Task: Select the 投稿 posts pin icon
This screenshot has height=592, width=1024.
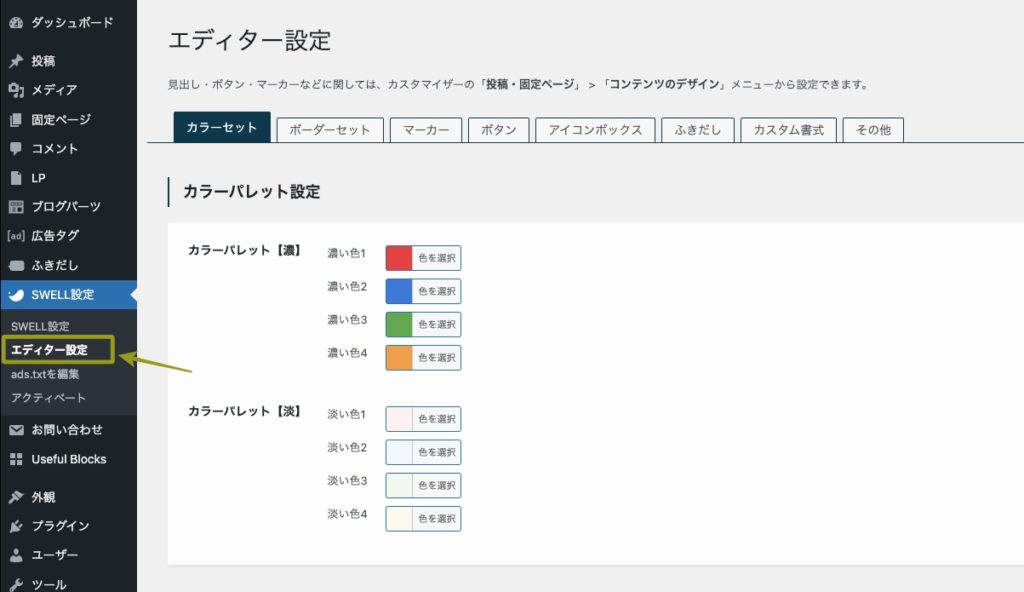Action: (x=15, y=58)
